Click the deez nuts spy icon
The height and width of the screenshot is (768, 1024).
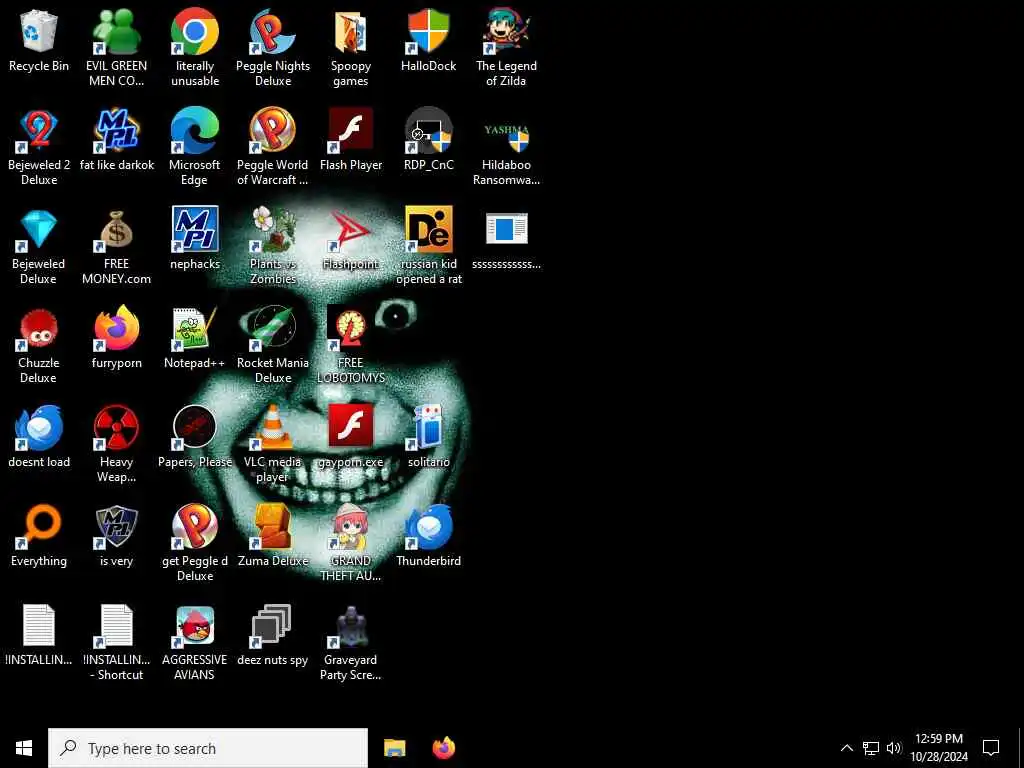272,626
